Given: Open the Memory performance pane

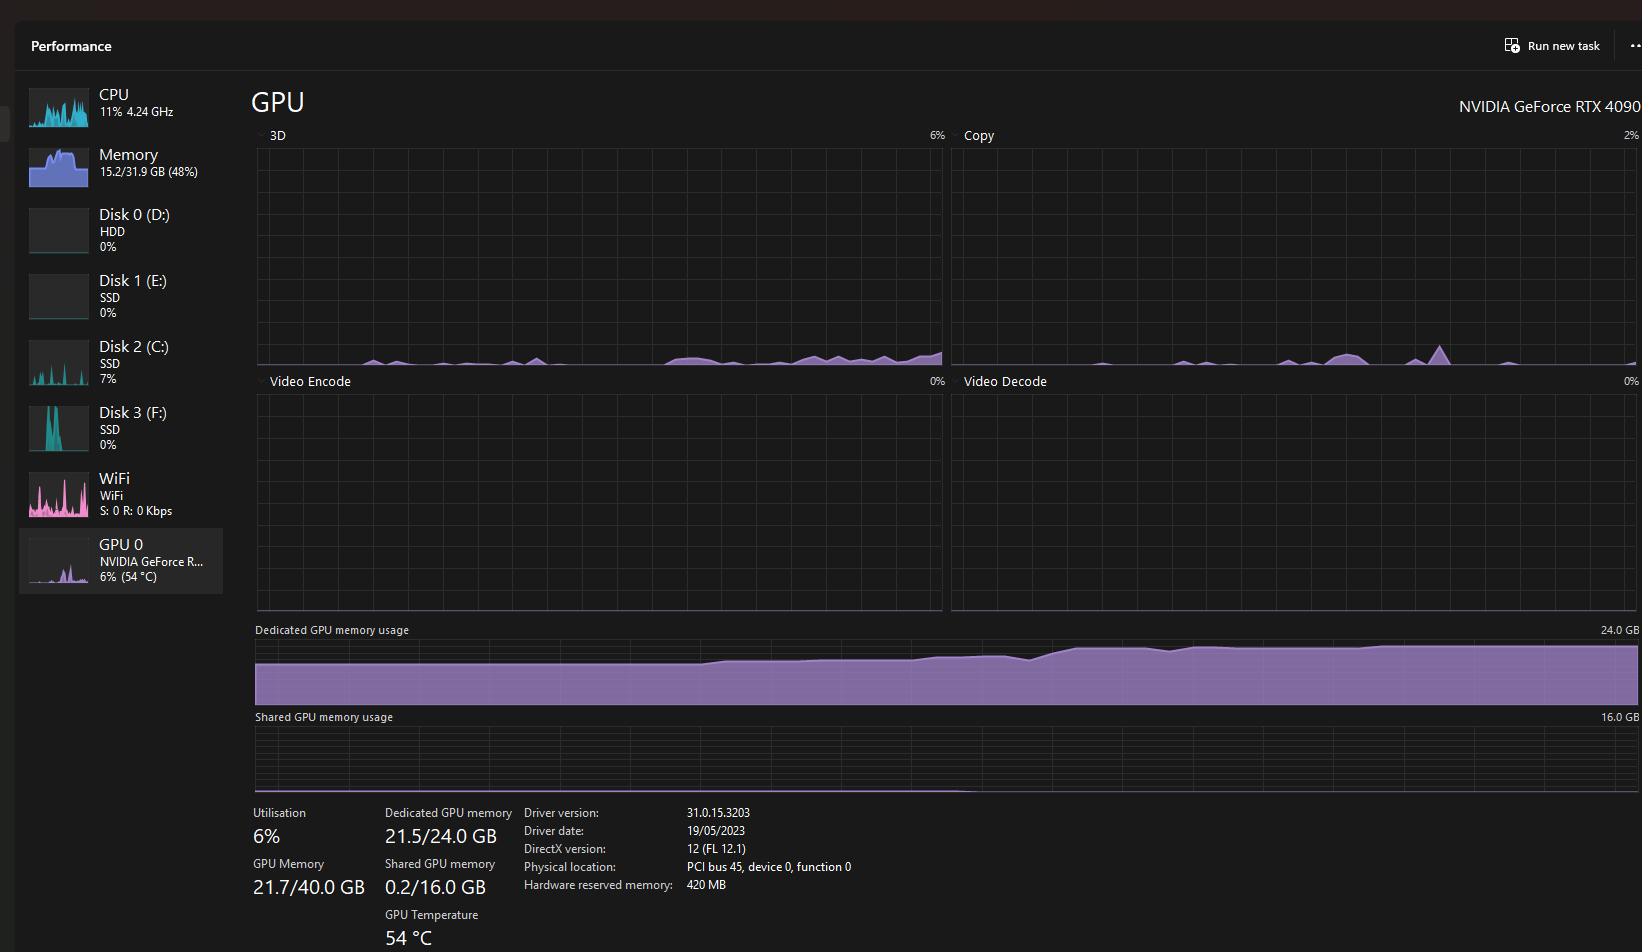Looking at the screenshot, I should (x=58, y=167).
